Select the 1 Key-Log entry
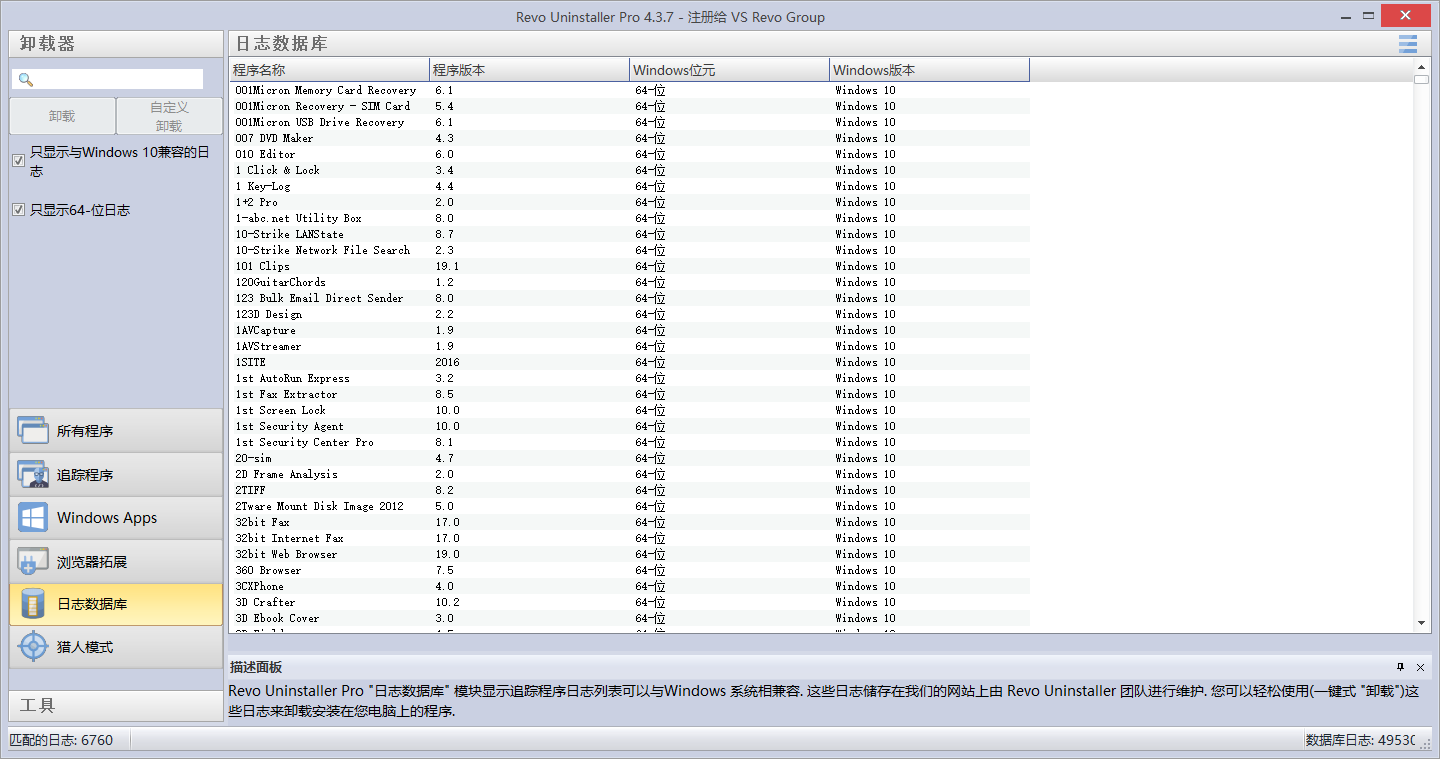This screenshot has width=1440, height=759. pos(630,186)
